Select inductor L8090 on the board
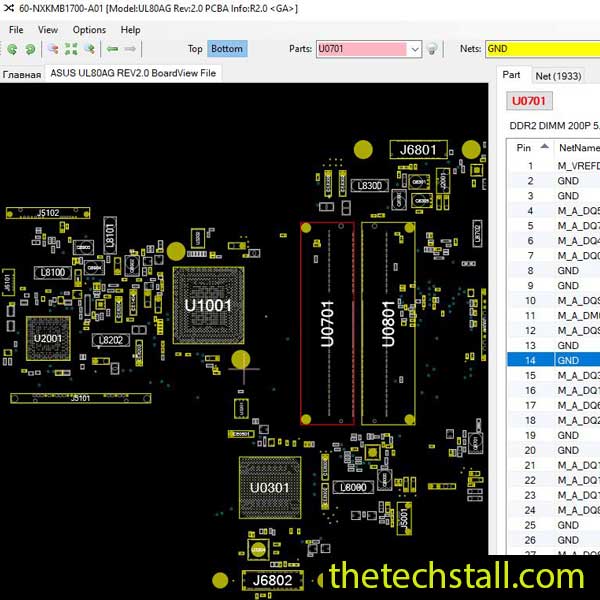 pyautogui.click(x=353, y=488)
